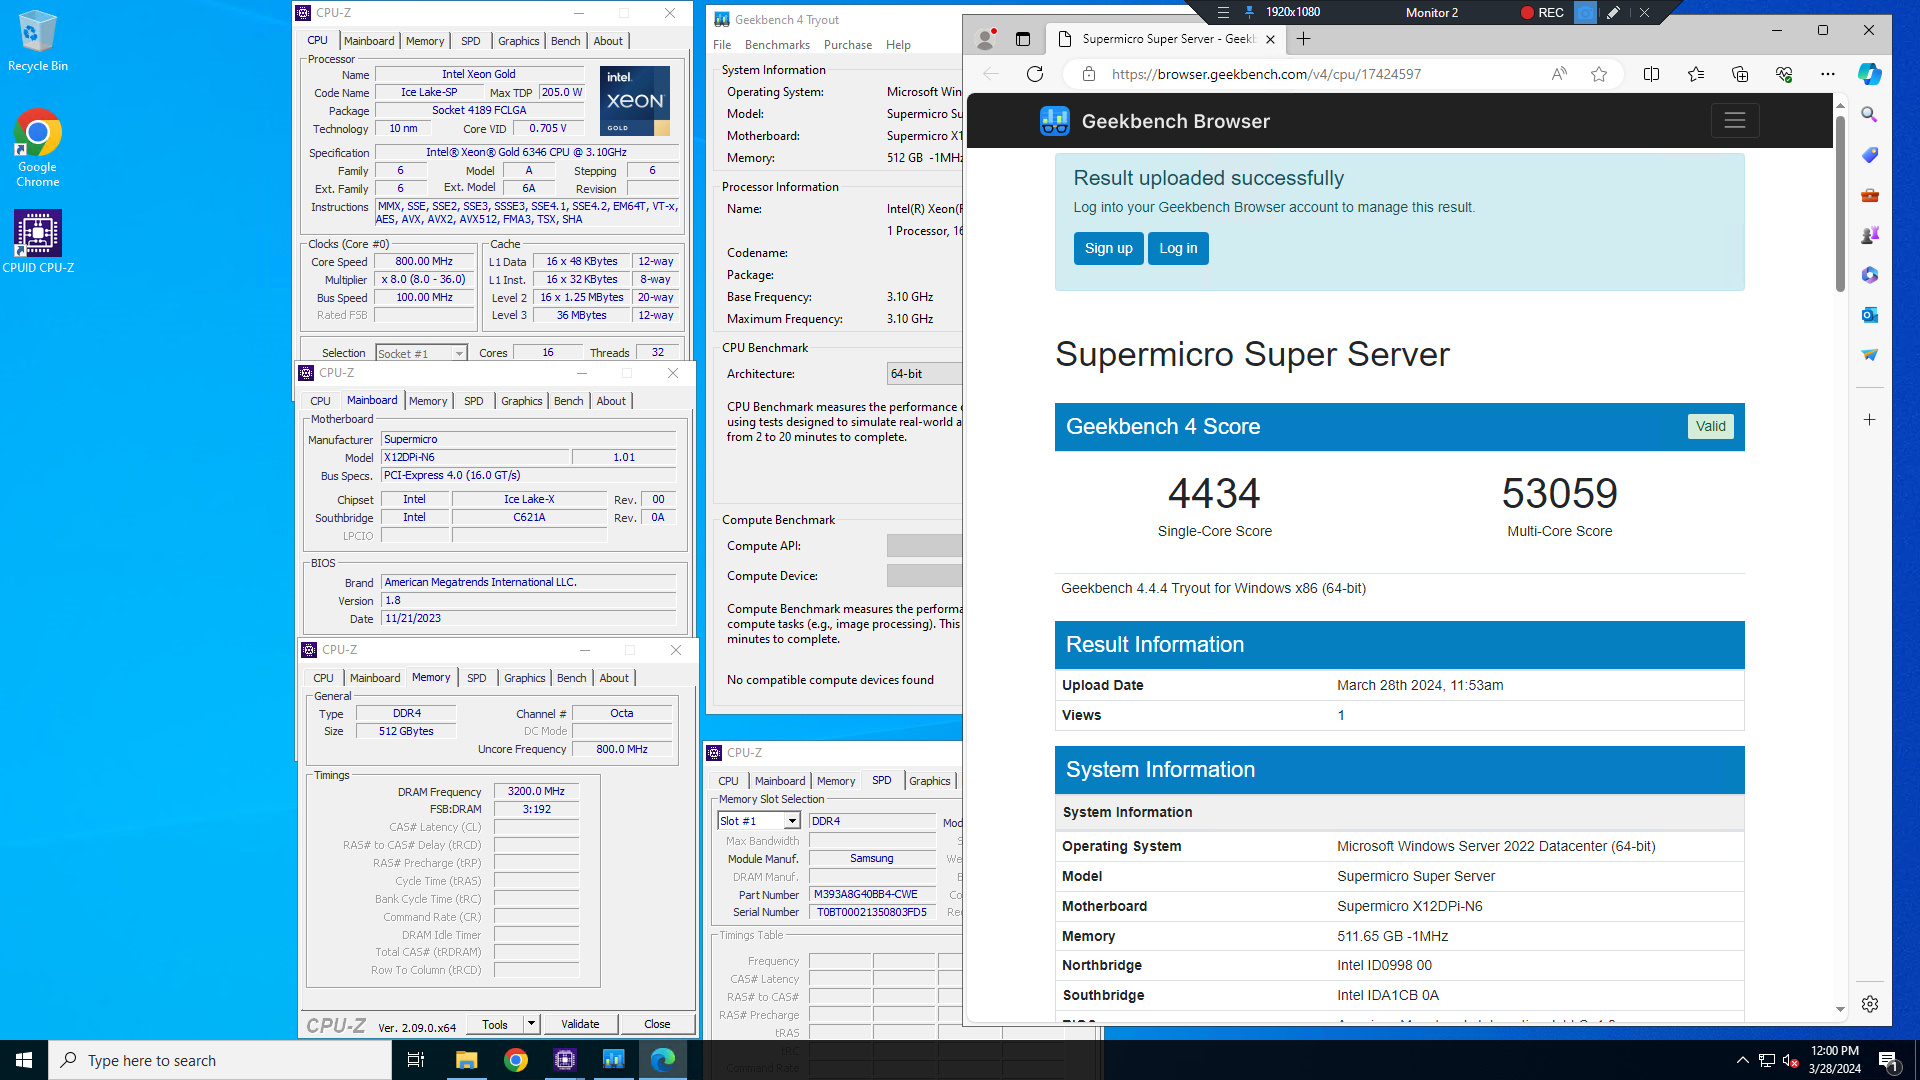Image resolution: width=1920 pixels, height=1080 pixels.
Task: Show hidden system tray icons chevron
Action: pyautogui.click(x=1742, y=1060)
